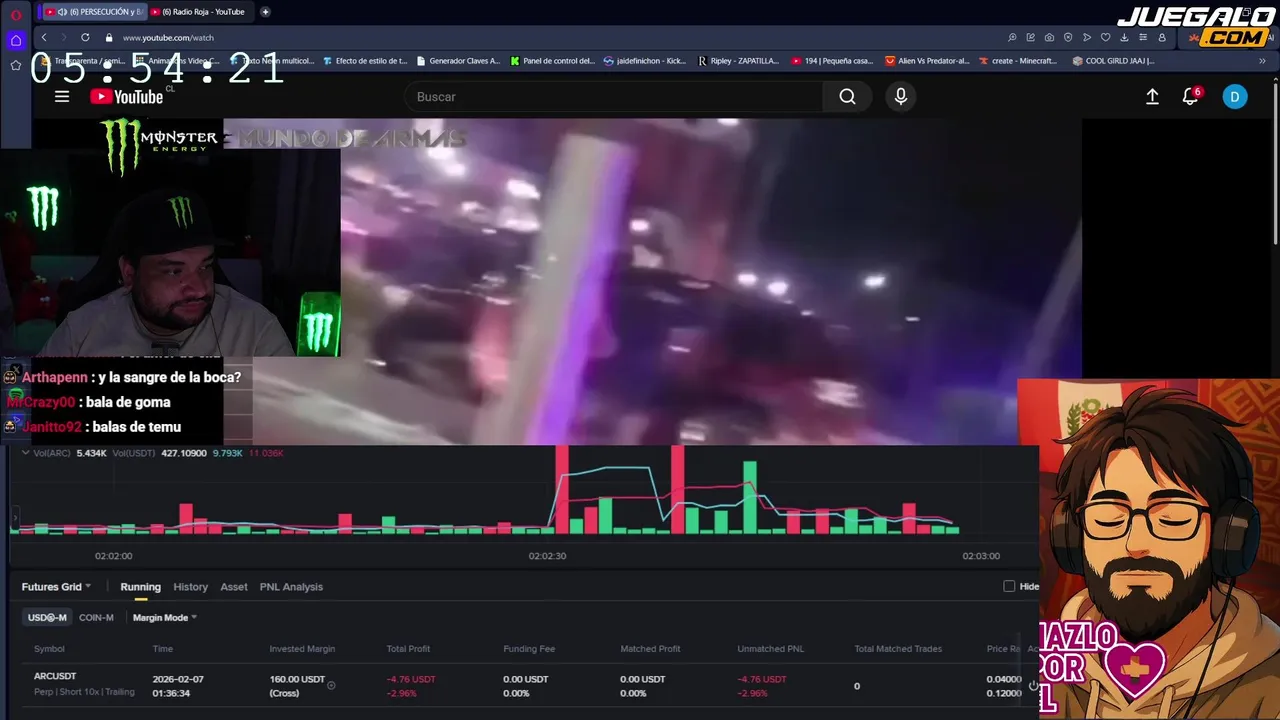Click the Invested Margin column header
This screenshot has height=720, width=1280.
point(302,649)
